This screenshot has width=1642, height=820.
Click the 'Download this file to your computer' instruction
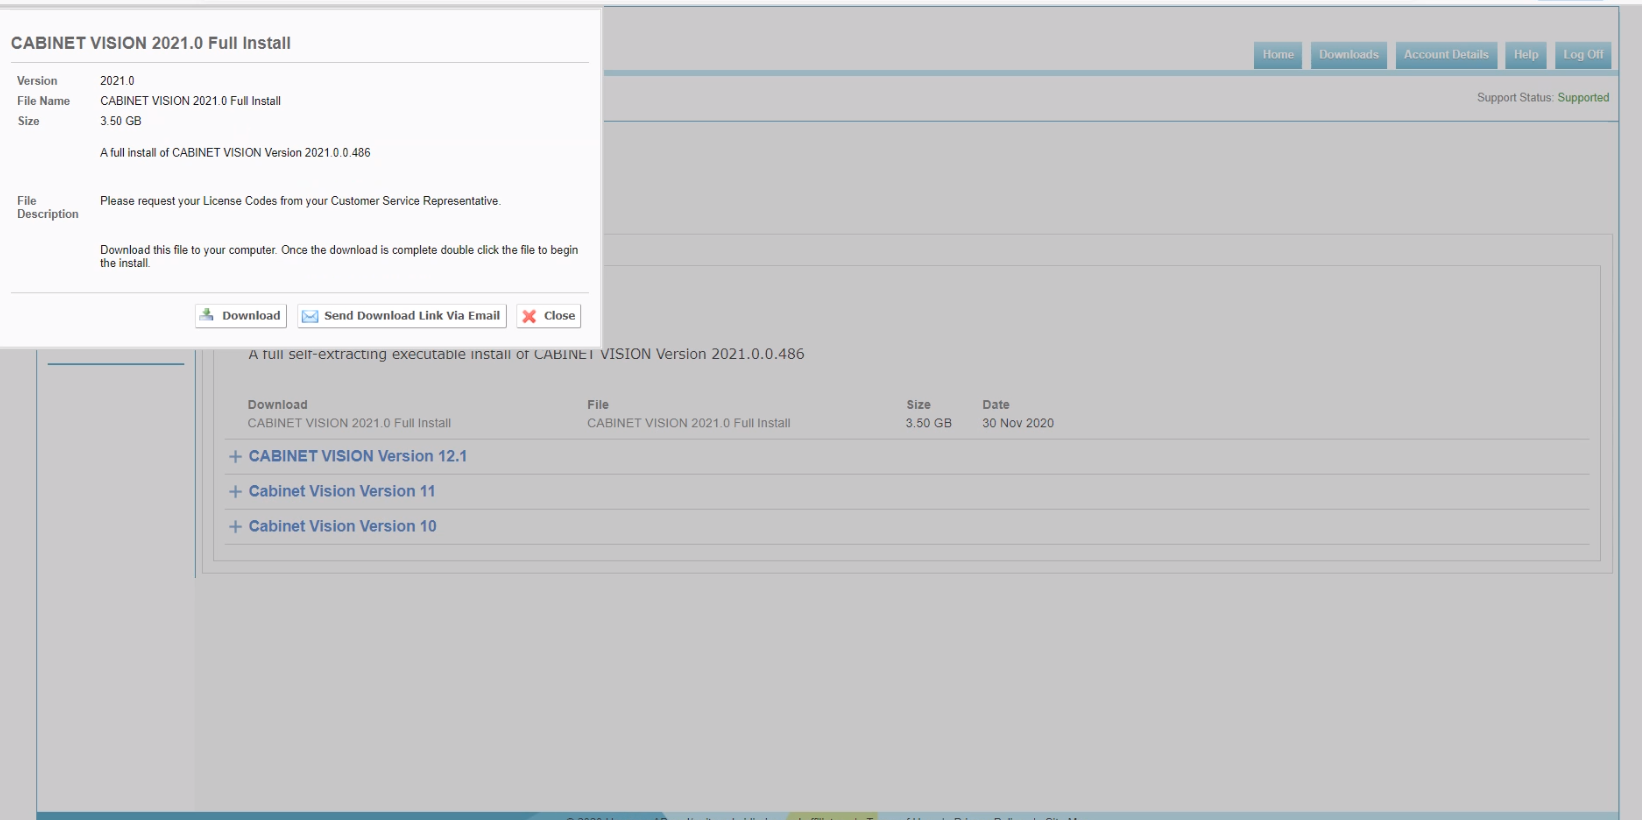tap(339, 257)
